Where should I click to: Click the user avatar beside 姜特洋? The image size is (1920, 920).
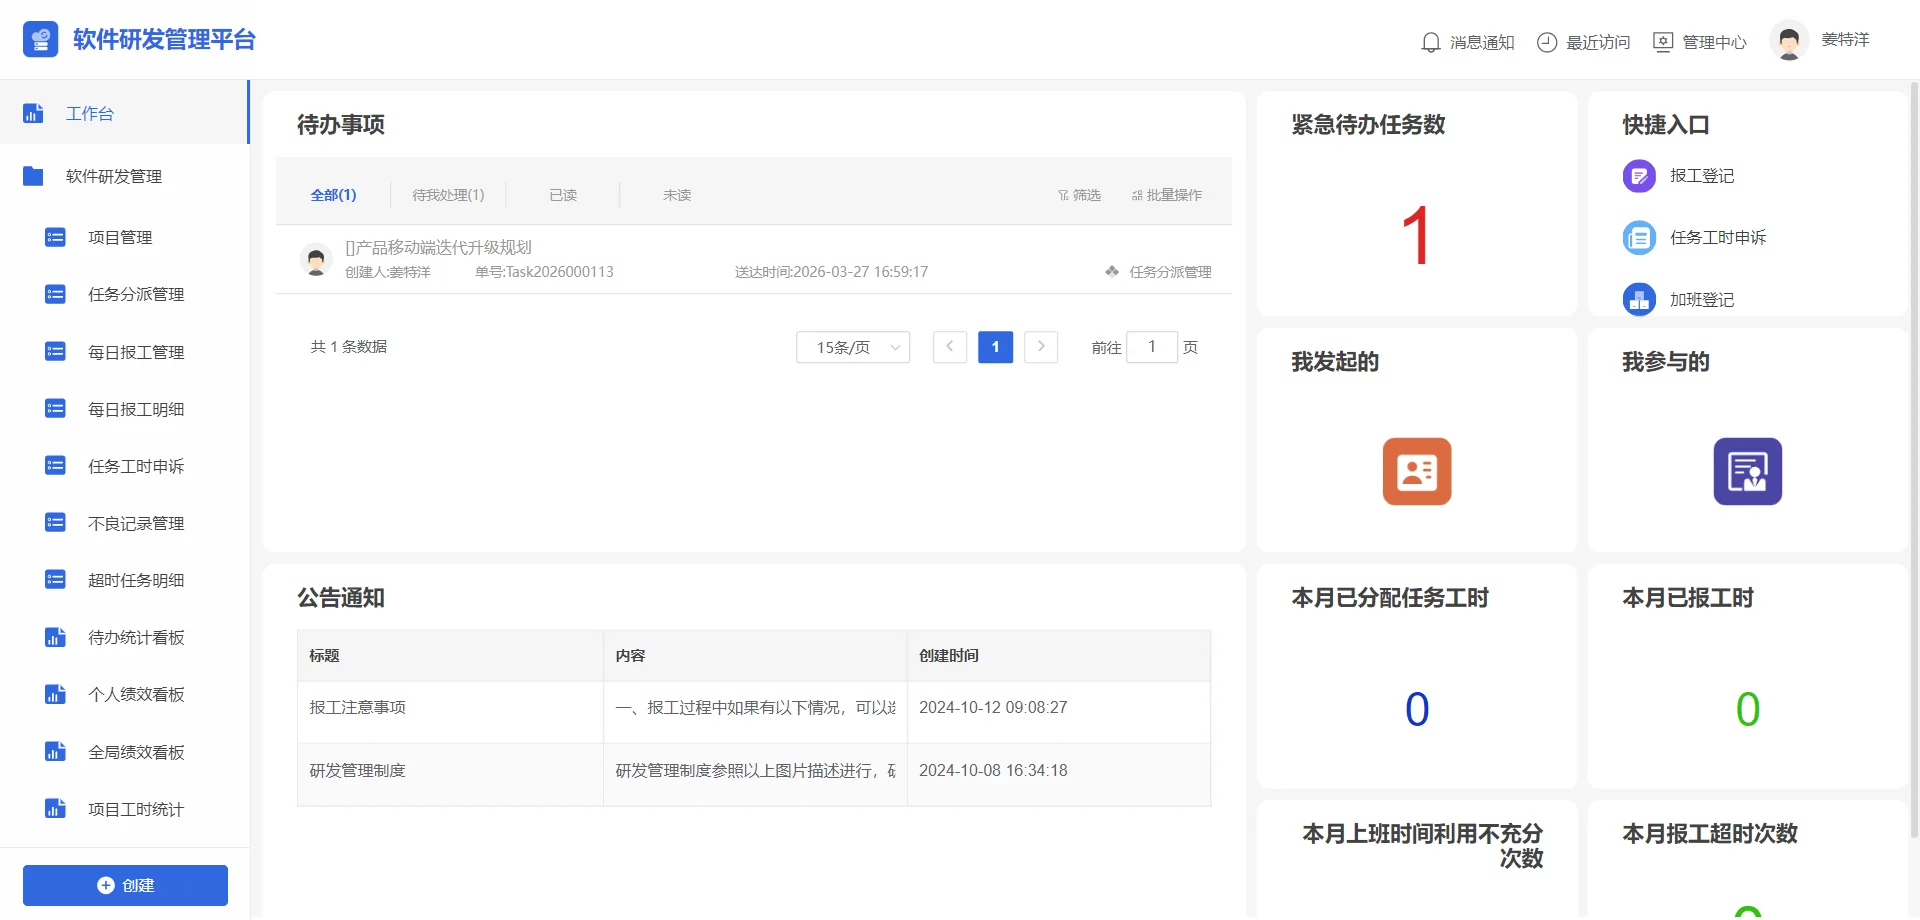click(x=1789, y=41)
